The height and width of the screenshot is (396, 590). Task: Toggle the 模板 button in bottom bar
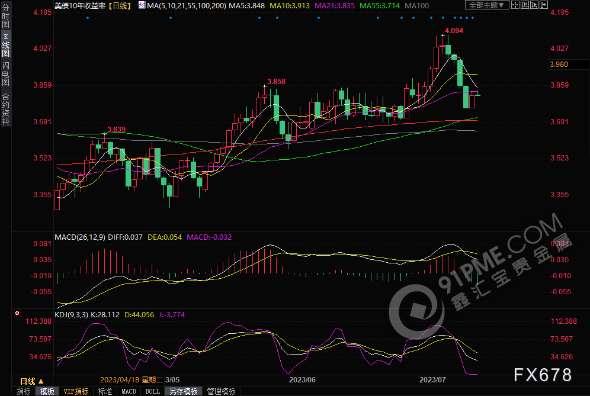point(47,392)
